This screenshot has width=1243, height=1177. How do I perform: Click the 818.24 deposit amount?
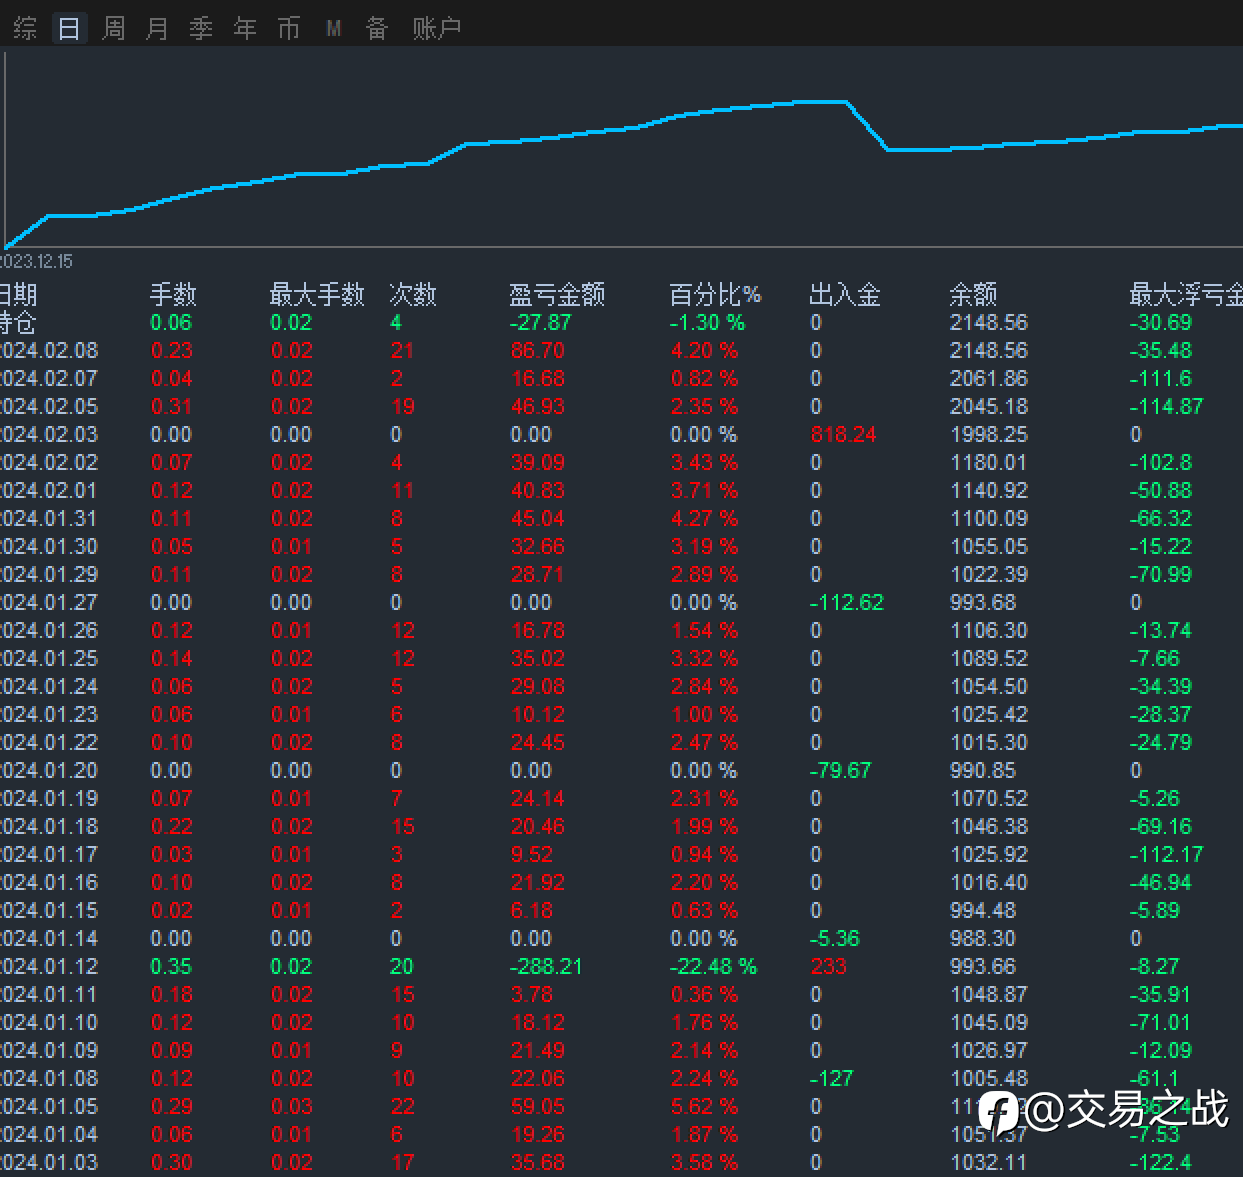843,435
